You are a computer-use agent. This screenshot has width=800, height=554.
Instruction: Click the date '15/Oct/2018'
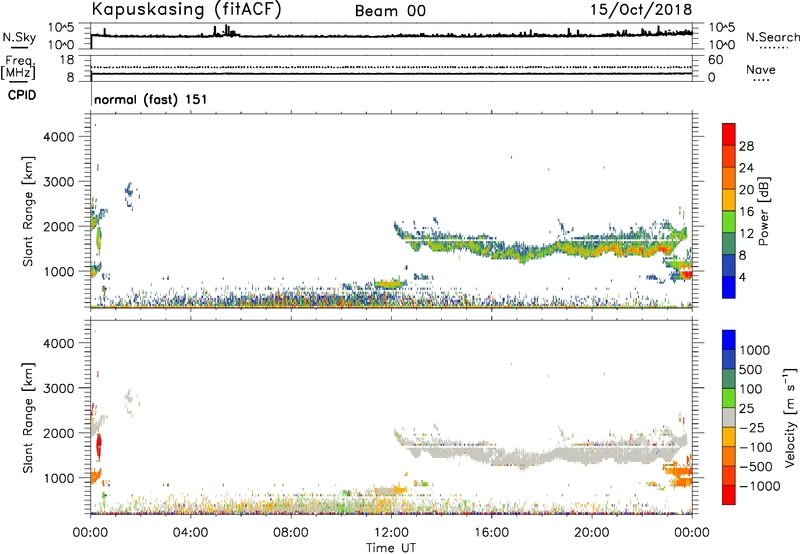(x=641, y=10)
